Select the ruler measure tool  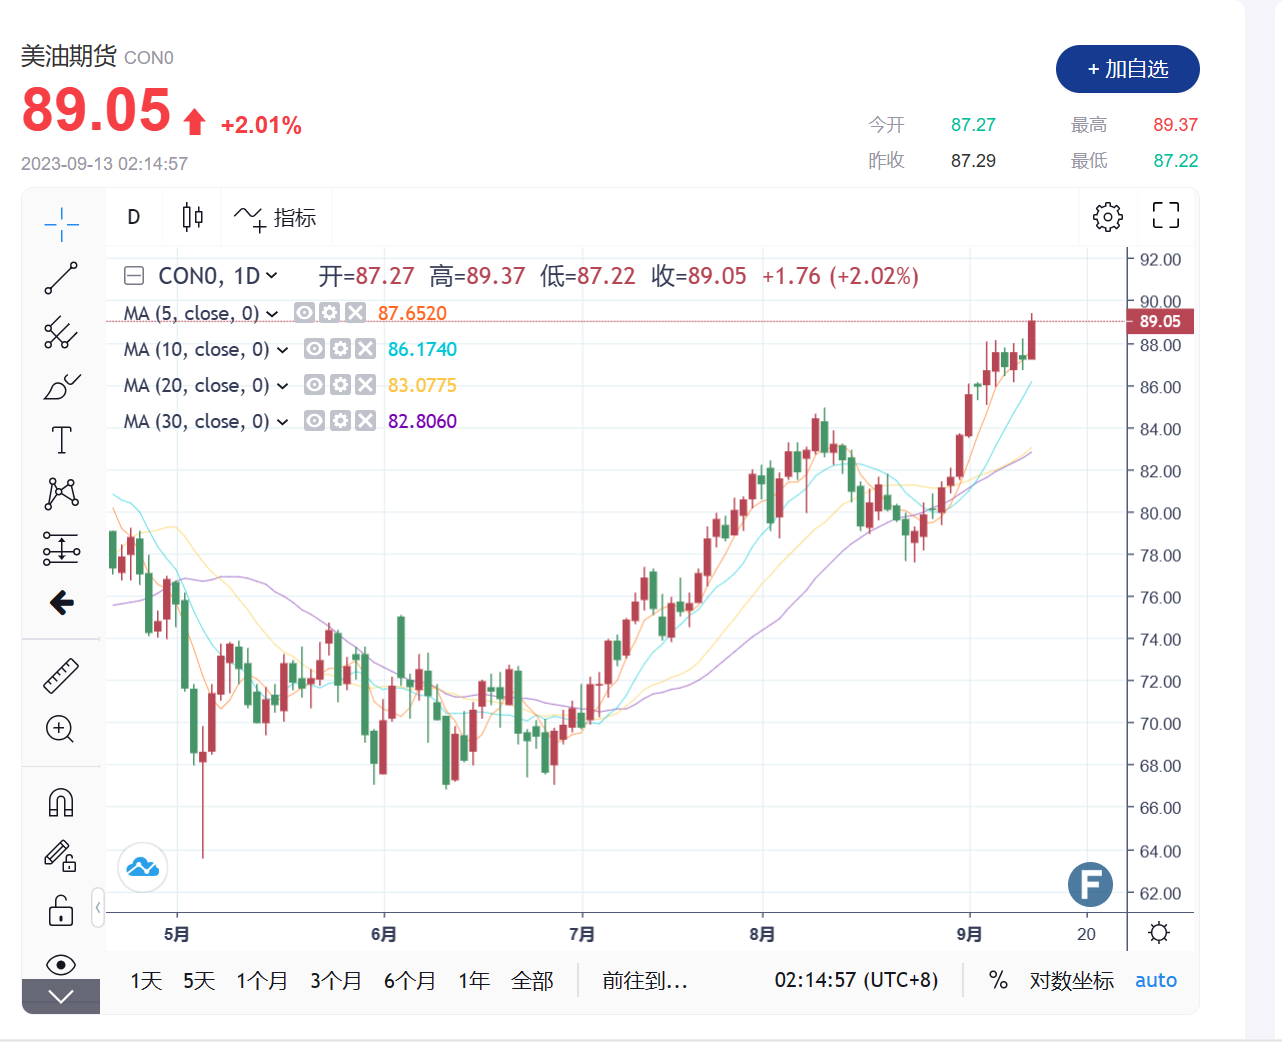click(x=61, y=676)
